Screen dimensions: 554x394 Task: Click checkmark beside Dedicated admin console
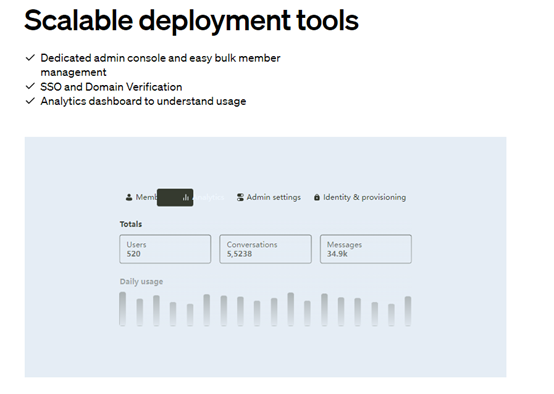(30, 58)
